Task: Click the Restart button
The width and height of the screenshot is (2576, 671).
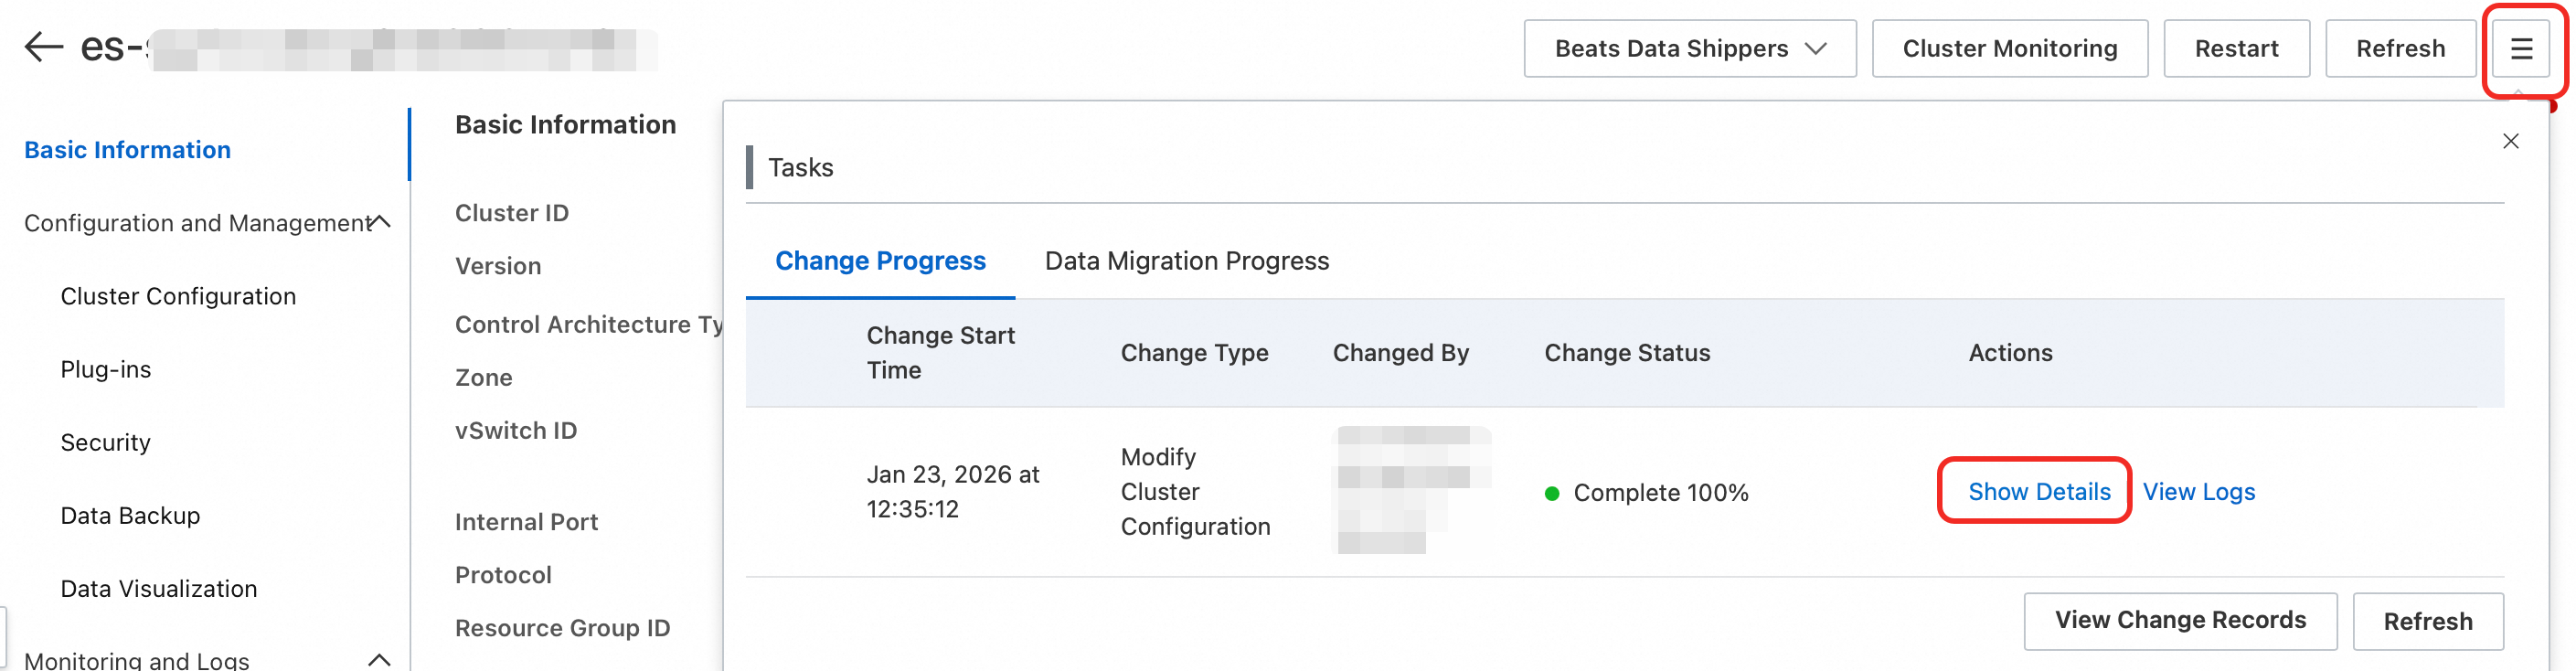Action: pyautogui.click(x=2236, y=49)
